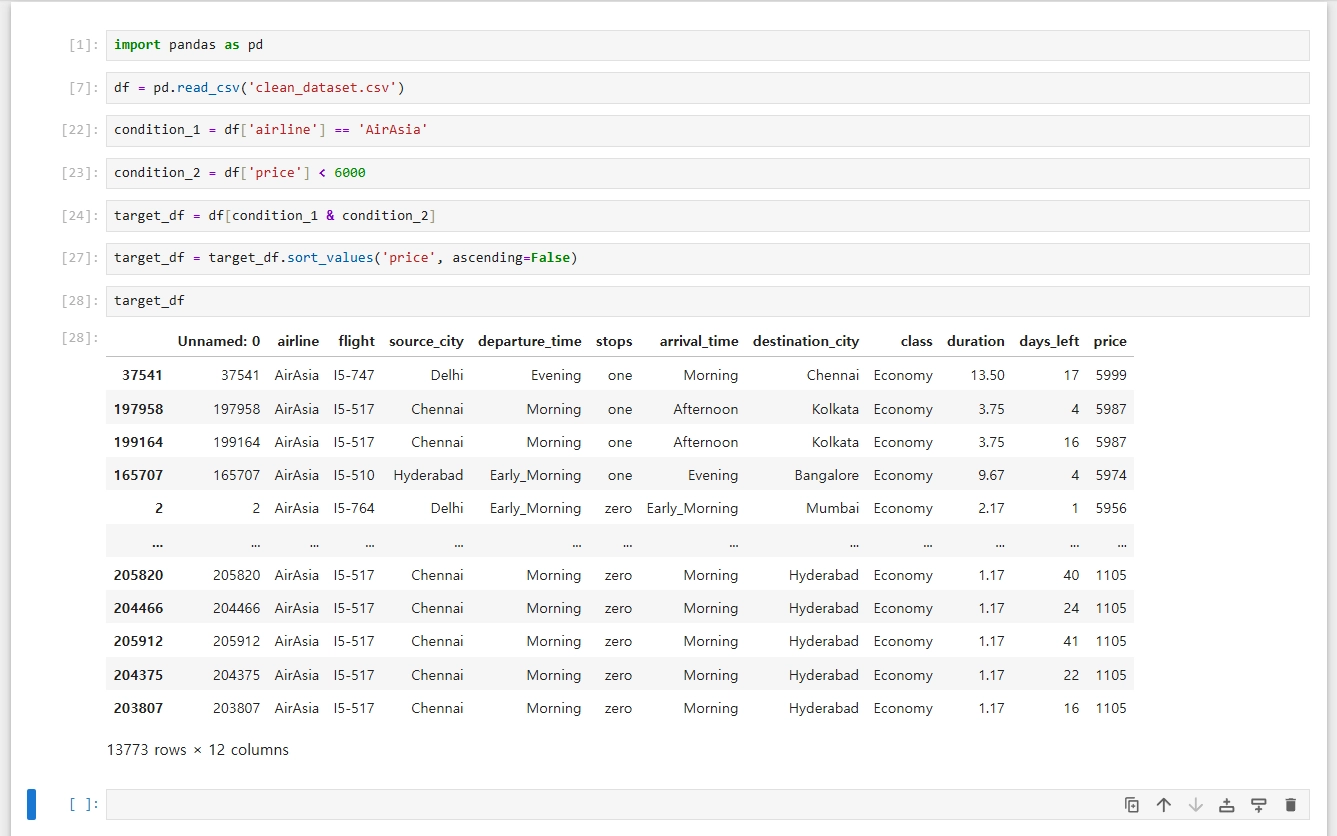Click the [22]: input prompt
This screenshot has width=1337, height=836.
pos(80,130)
